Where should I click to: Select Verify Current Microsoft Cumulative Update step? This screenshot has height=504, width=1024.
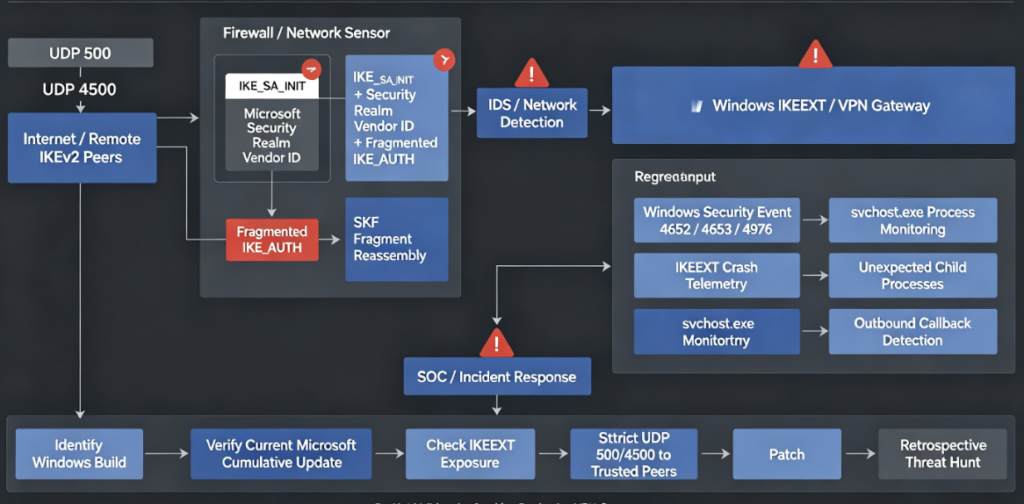[281, 454]
